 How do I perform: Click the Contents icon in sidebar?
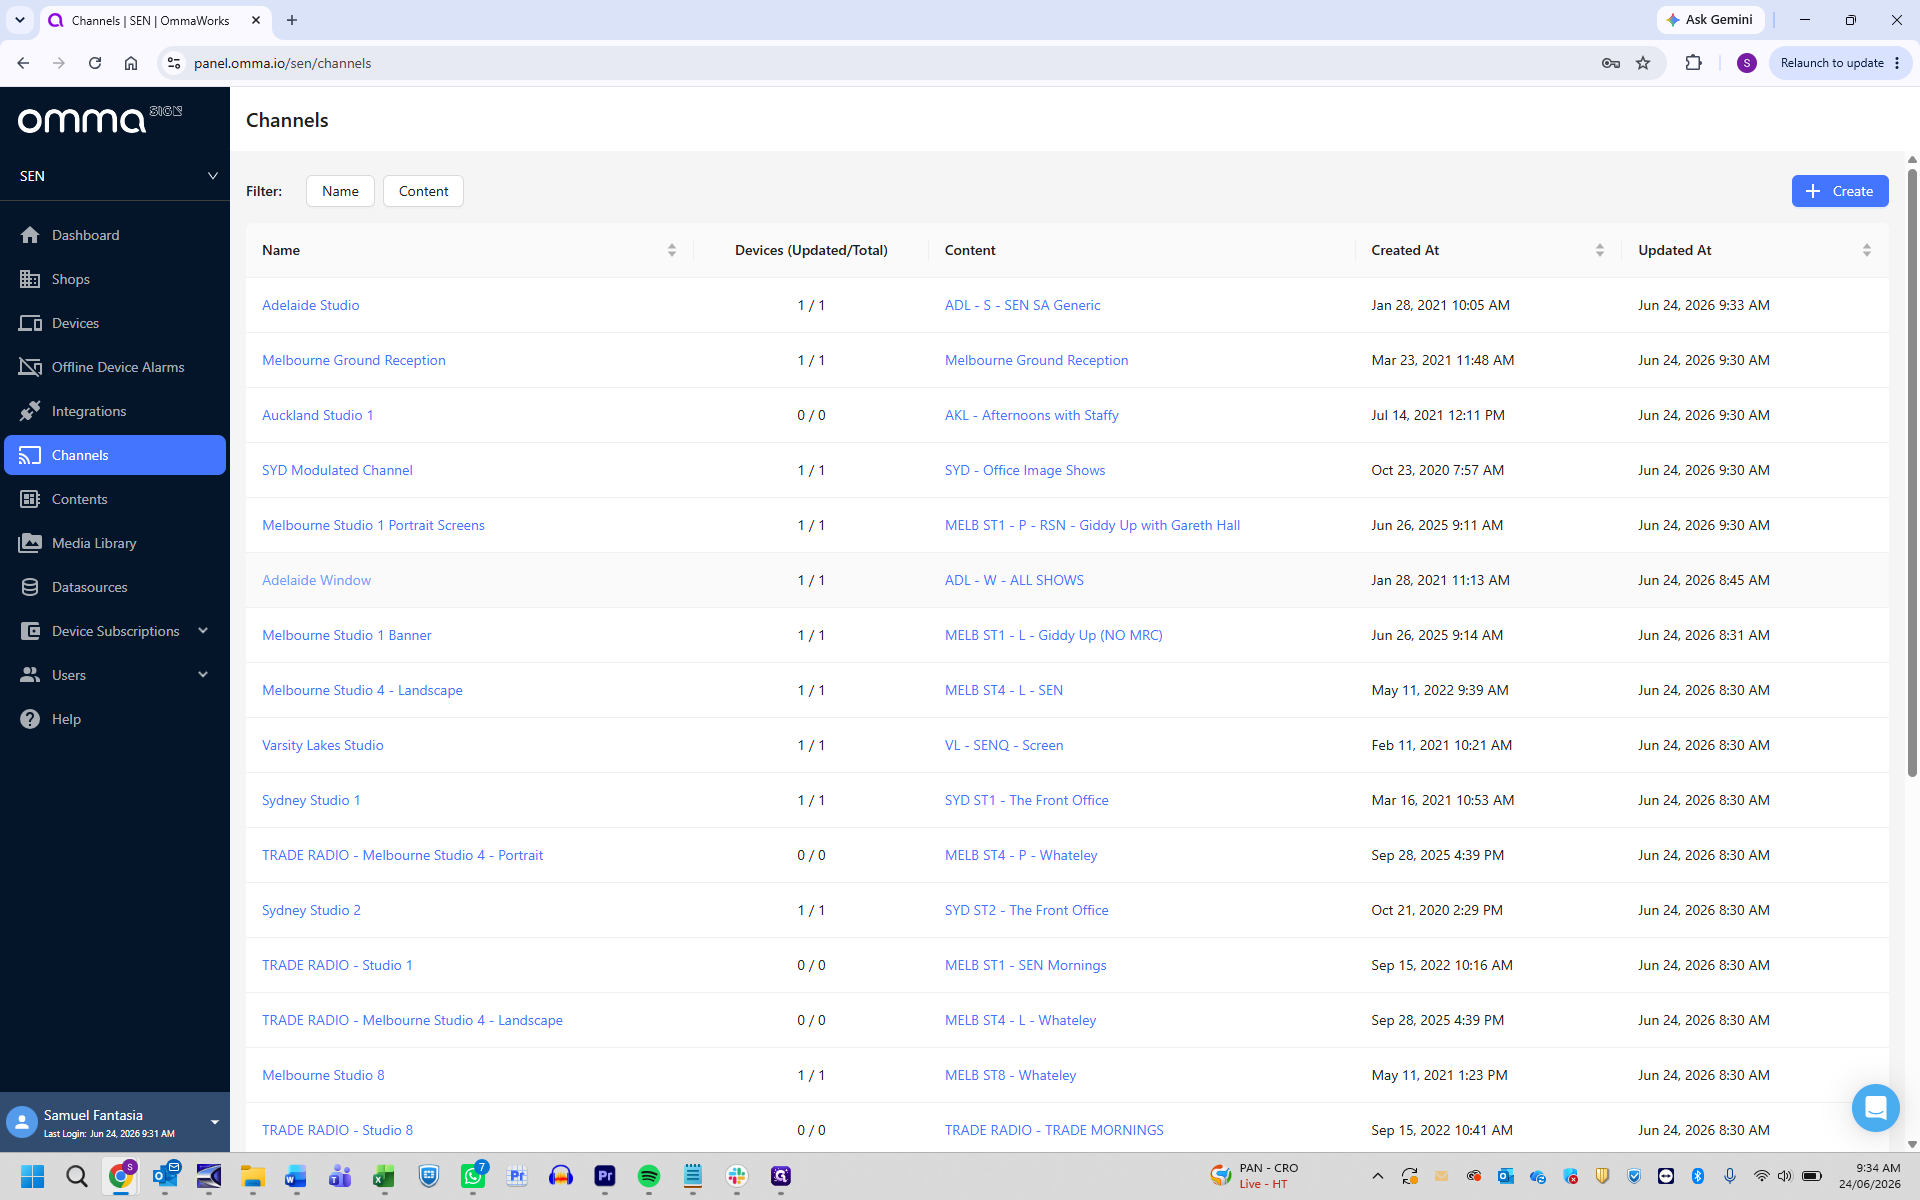(30, 499)
